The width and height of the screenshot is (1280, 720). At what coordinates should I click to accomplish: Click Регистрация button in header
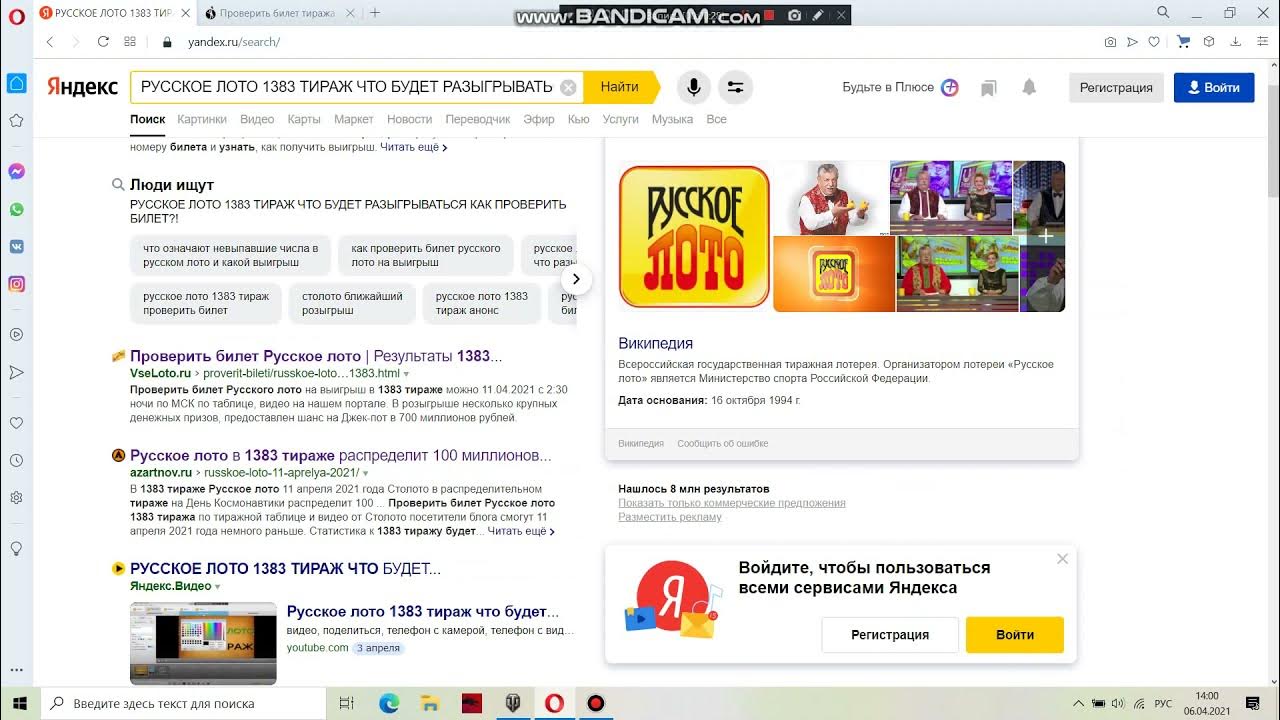pyautogui.click(x=1116, y=88)
